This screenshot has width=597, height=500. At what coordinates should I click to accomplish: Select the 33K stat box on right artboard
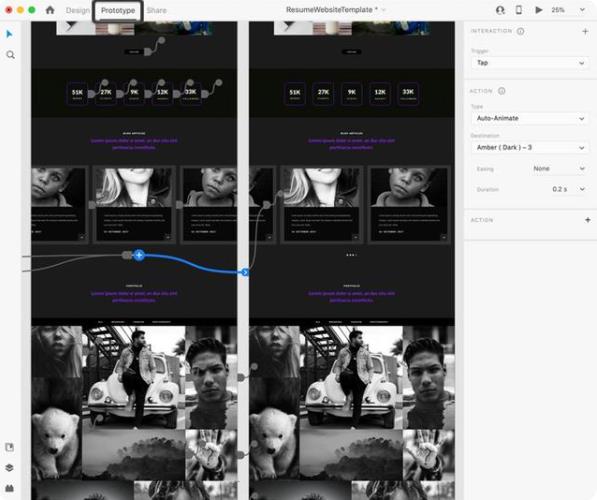(x=408, y=93)
